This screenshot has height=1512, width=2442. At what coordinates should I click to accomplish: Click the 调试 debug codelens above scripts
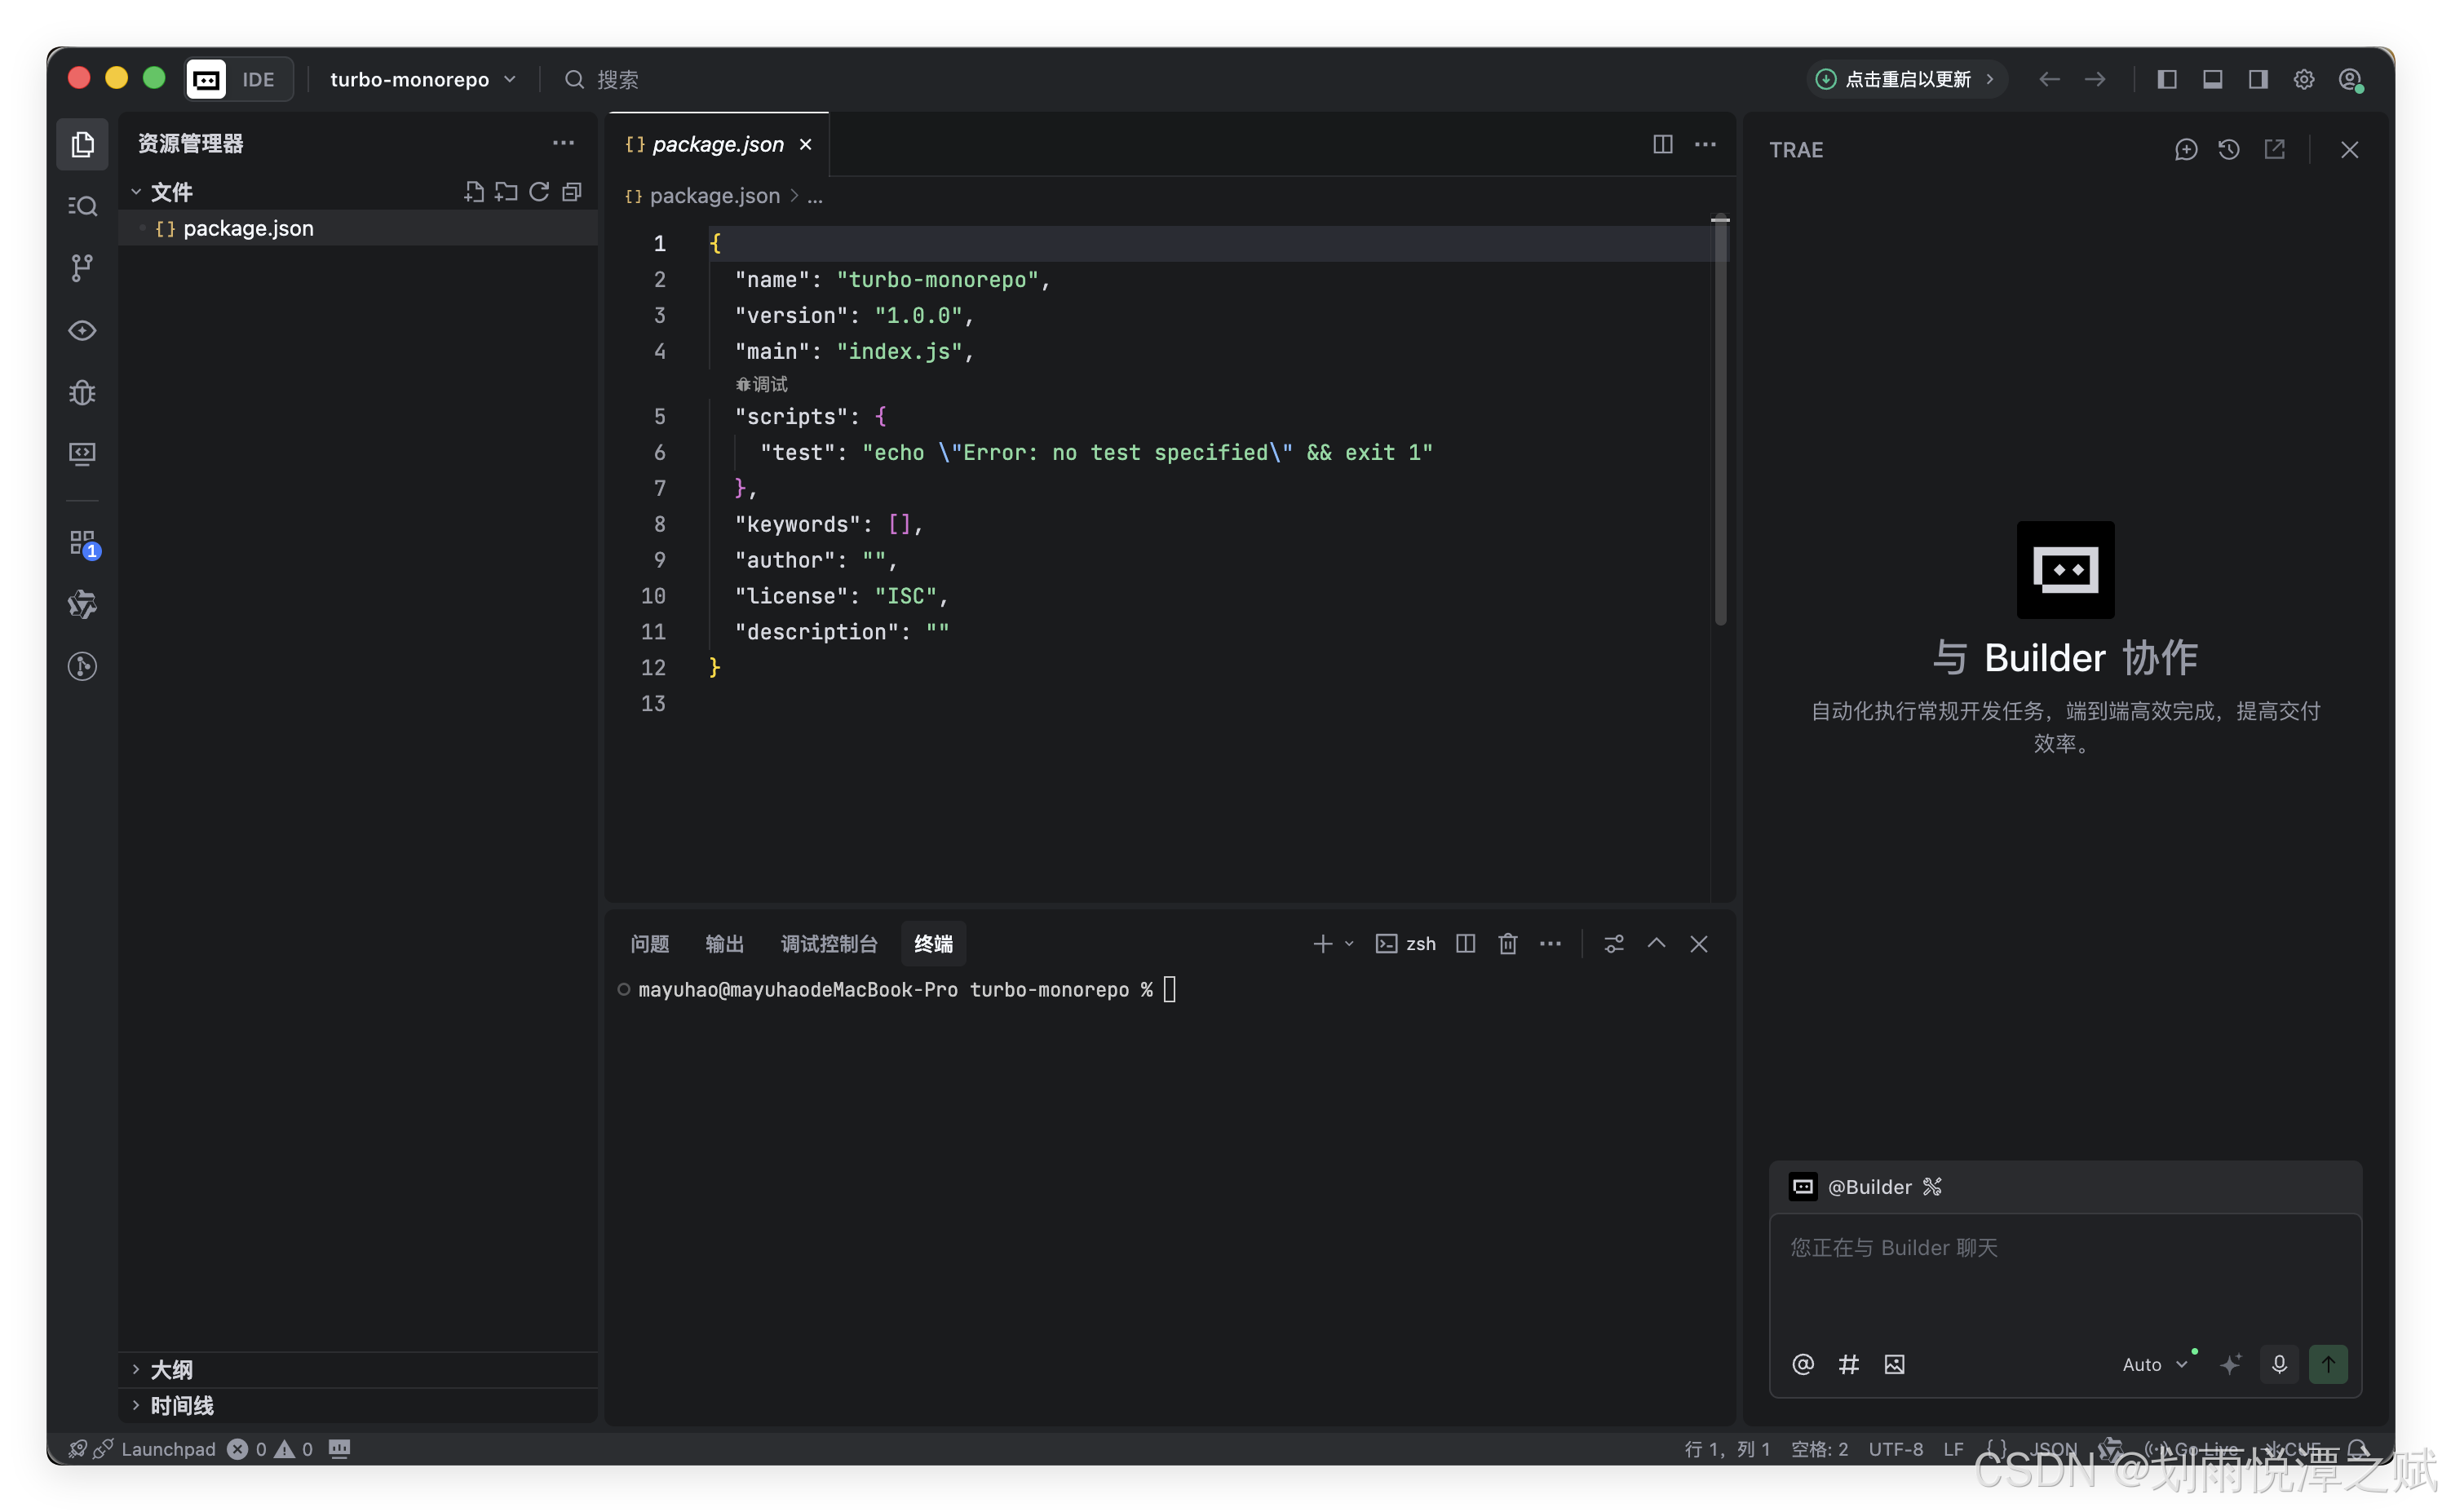(763, 384)
